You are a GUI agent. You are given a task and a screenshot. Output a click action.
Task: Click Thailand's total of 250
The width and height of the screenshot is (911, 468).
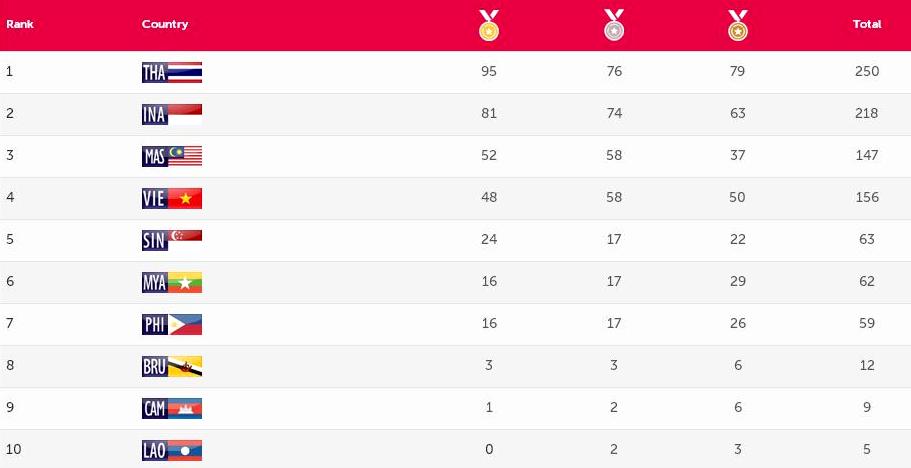pyautogui.click(x=867, y=71)
